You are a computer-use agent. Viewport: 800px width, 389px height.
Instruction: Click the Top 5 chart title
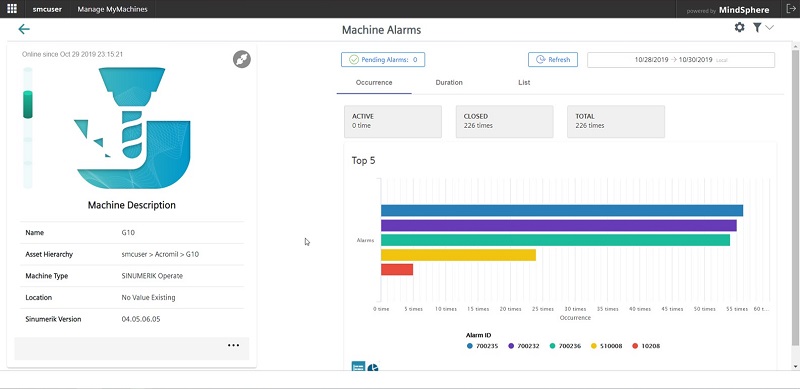[363, 161]
